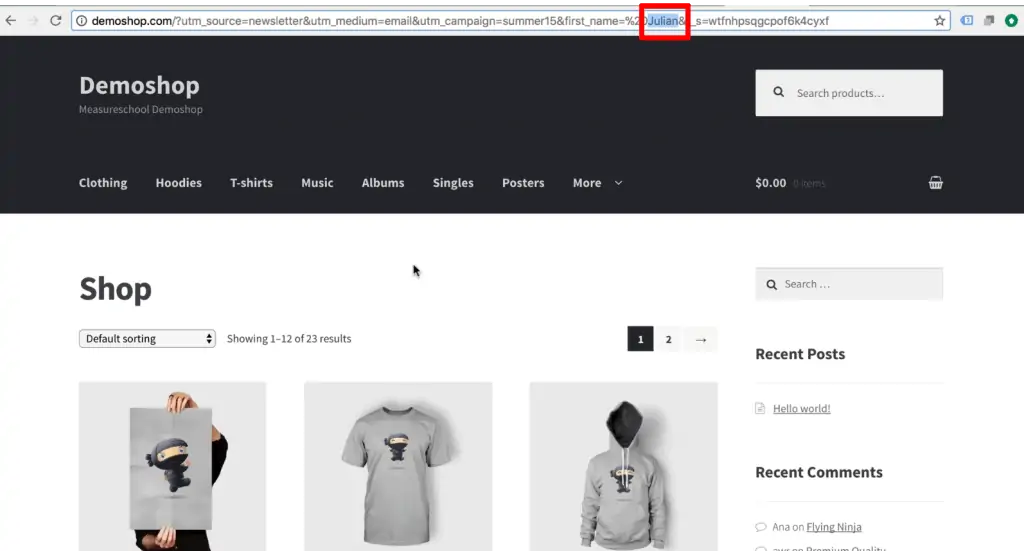Open the Clothing menu item
This screenshot has height=551, width=1024.
[103, 183]
